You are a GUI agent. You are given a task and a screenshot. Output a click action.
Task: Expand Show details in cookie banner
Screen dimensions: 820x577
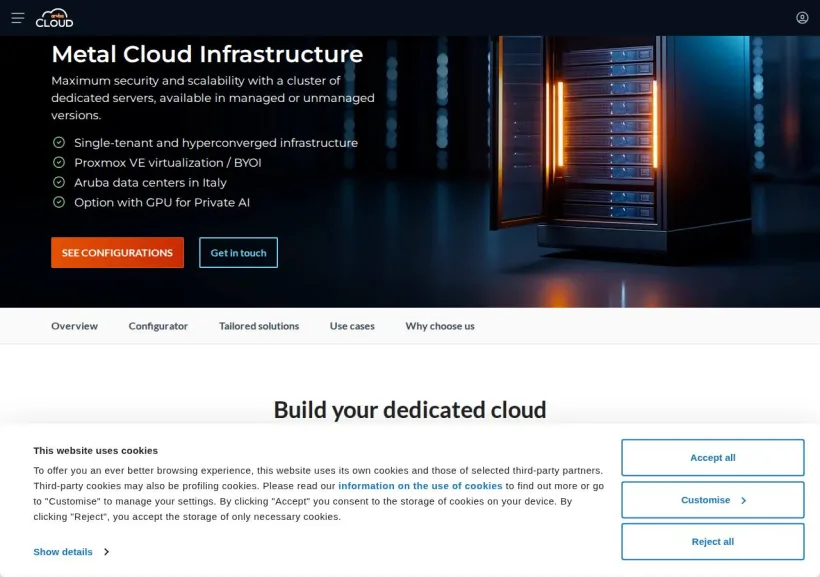pos(71,552)
